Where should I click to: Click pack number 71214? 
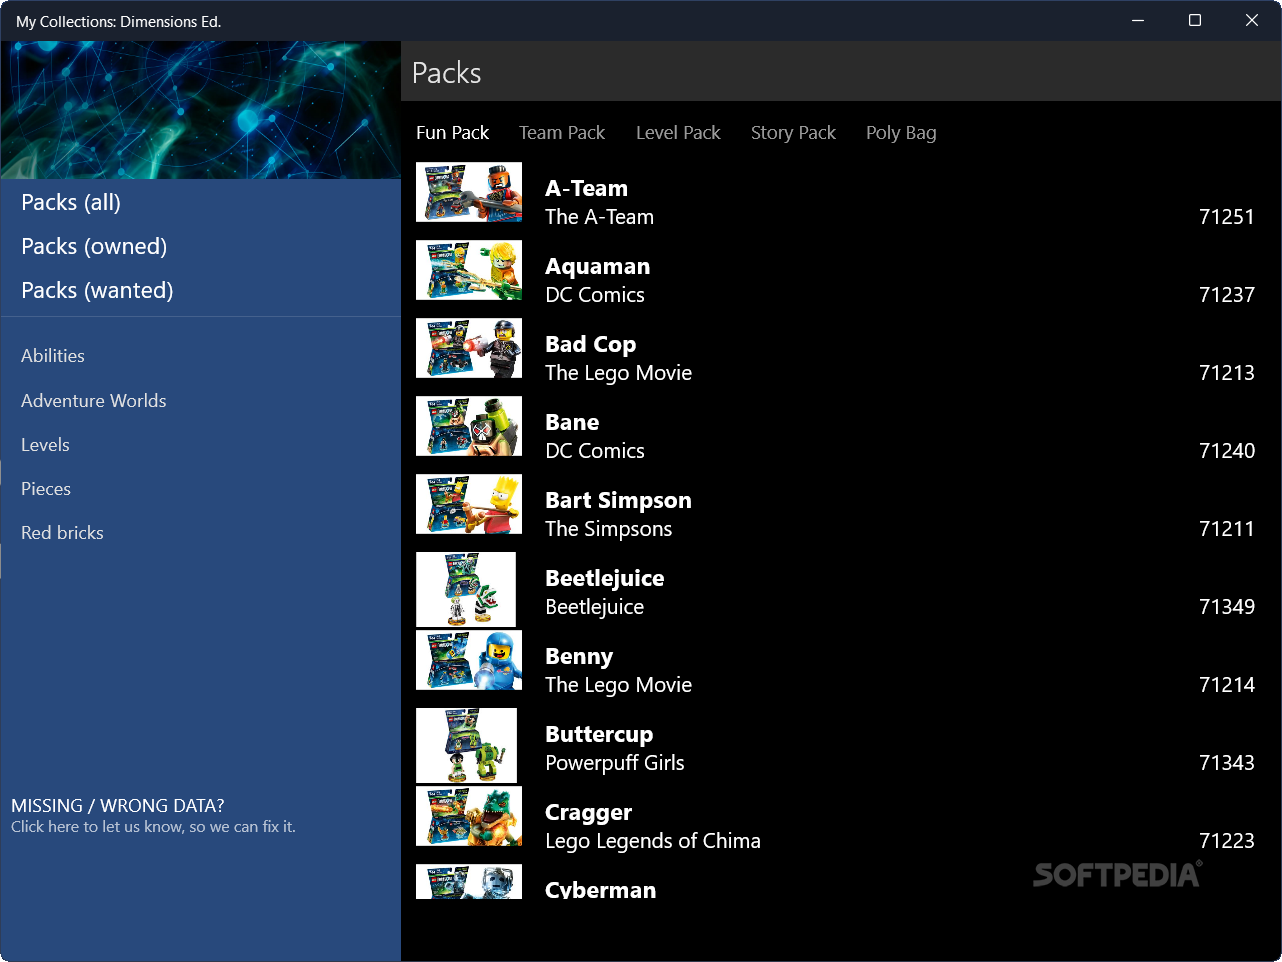click(1226, 685)
